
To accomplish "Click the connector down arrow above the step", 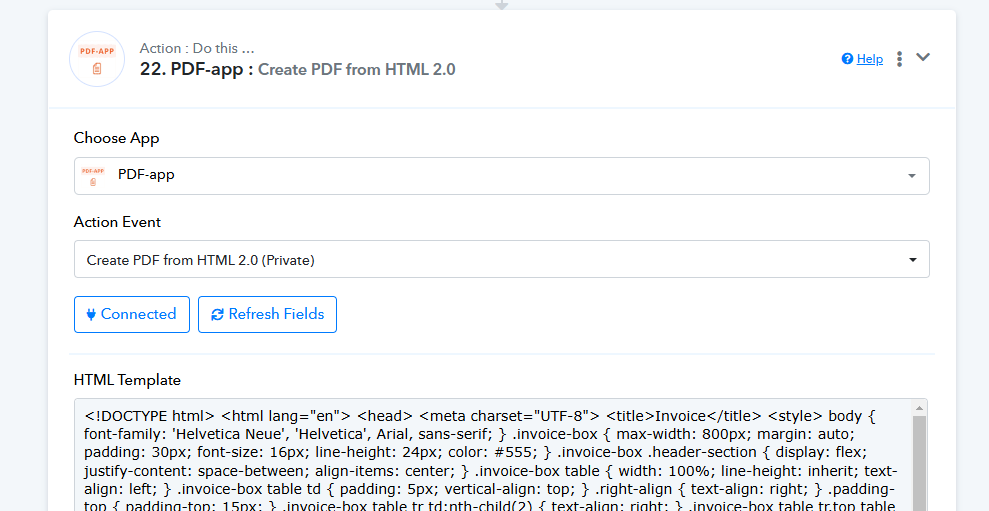I will click(x=501, y=5).
